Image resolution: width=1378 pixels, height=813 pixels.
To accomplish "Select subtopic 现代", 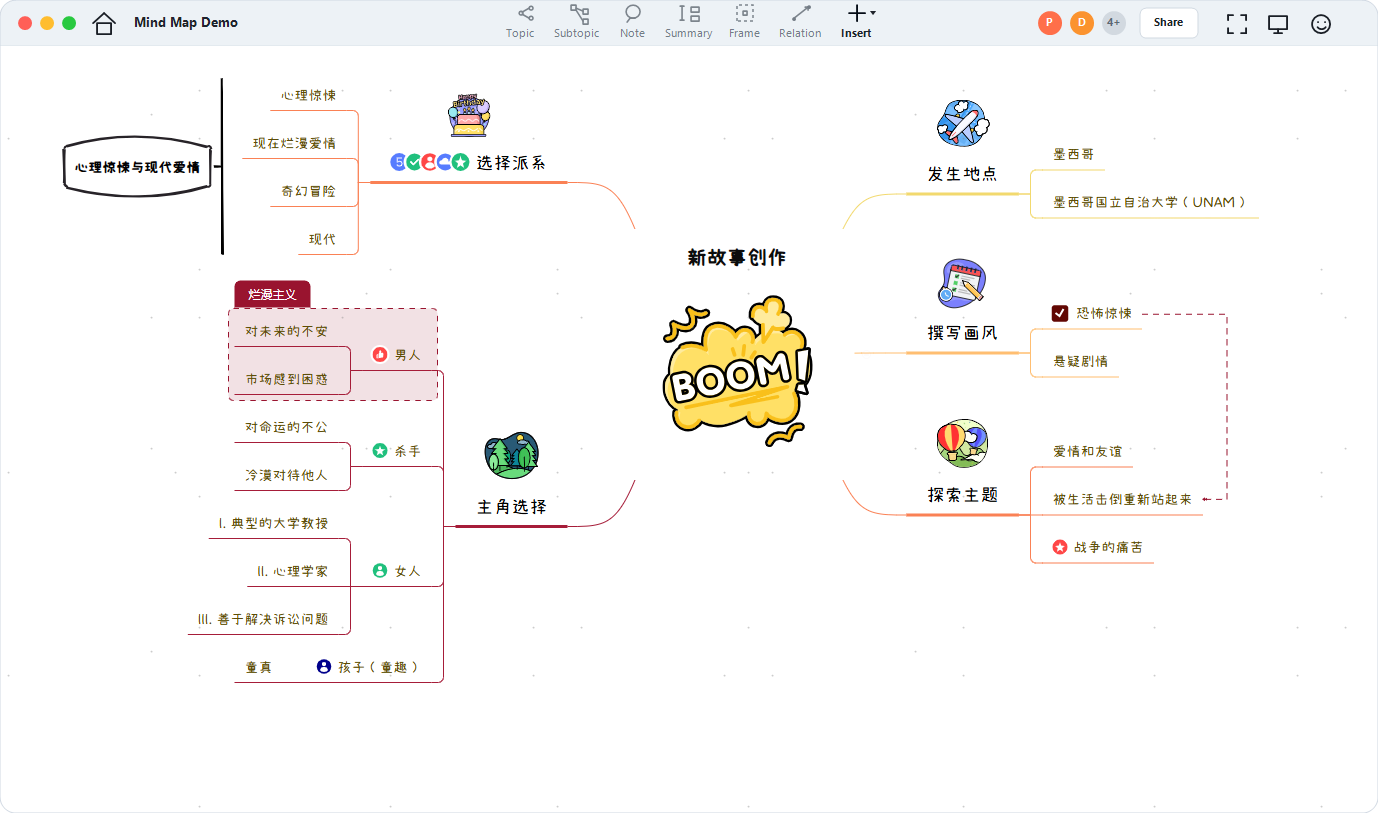I will (322, 239).
